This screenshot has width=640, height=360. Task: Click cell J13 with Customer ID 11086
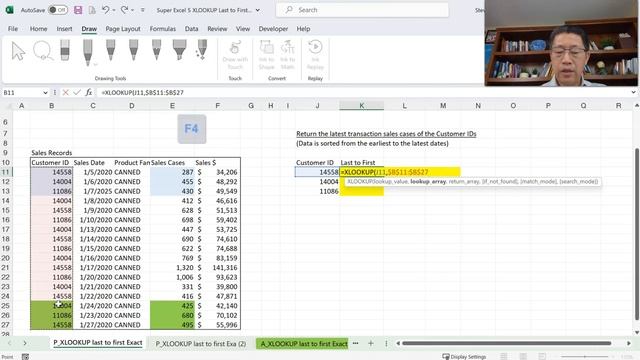click(x=317, y=191)
